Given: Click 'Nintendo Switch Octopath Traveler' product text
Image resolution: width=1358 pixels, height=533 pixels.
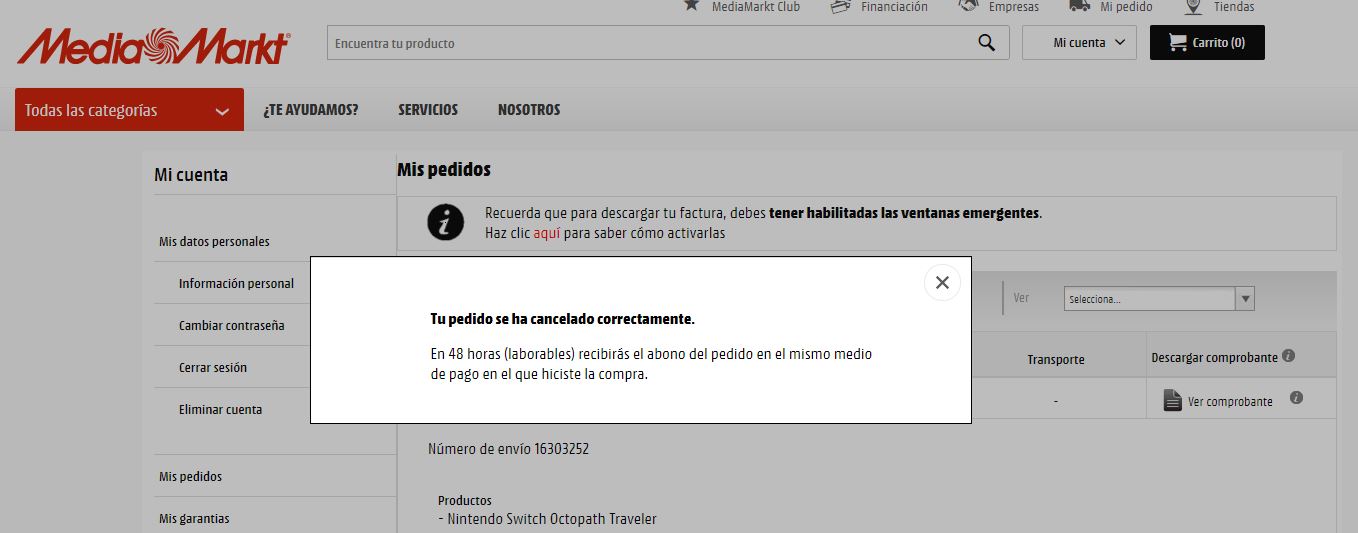Looking at the screenshot, I should tap(552, 519).
